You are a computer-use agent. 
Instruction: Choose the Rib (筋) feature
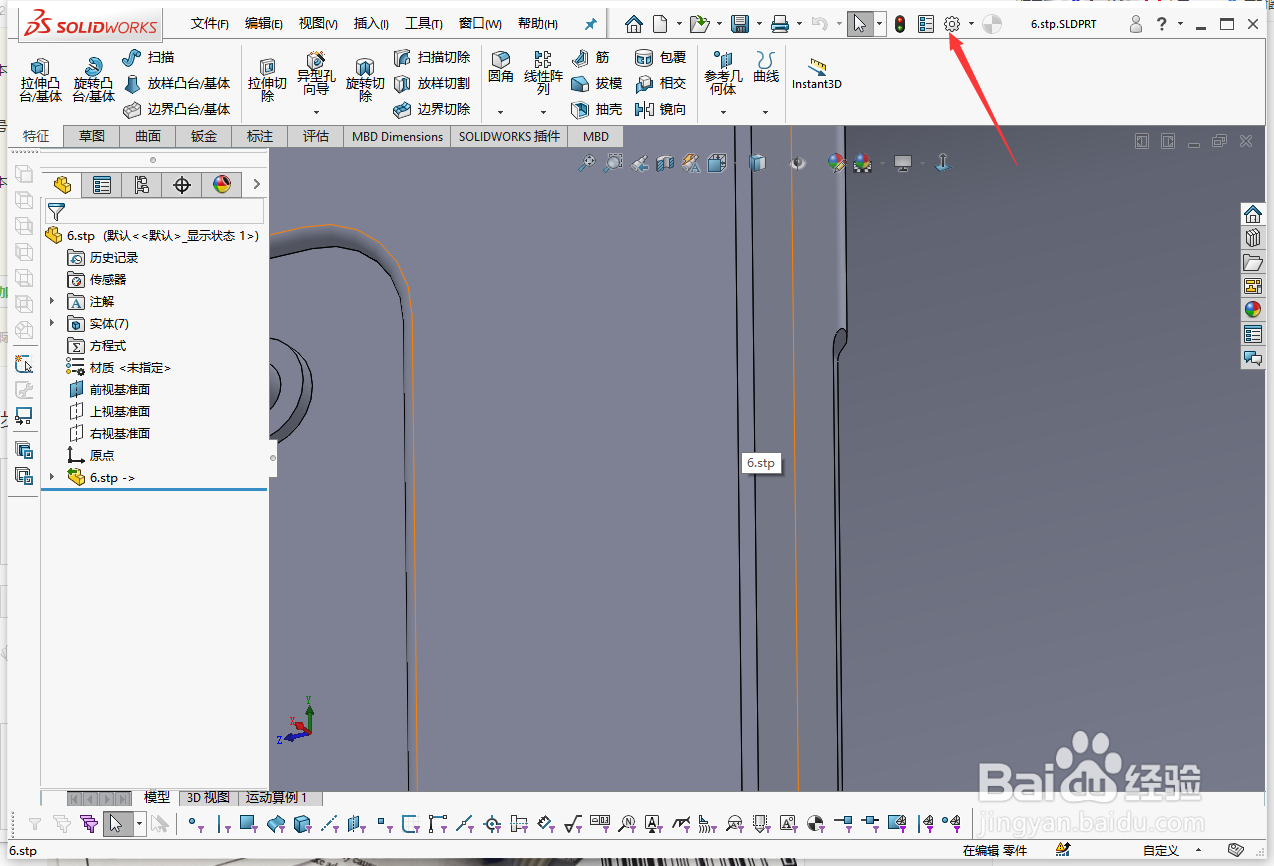(x=590, y=58)
